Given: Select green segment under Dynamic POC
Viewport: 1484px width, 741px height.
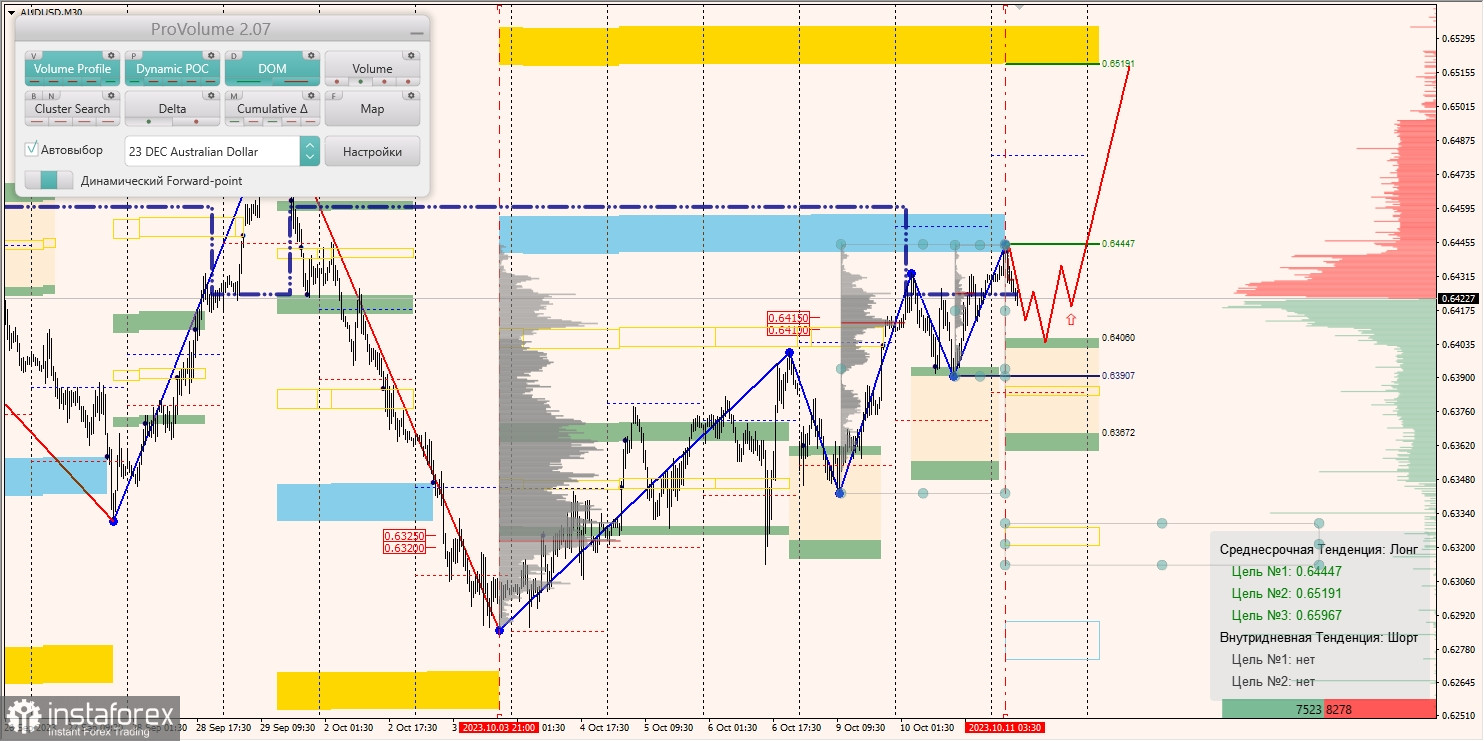Looking at the screenshot, I should [x=134, y=81].
